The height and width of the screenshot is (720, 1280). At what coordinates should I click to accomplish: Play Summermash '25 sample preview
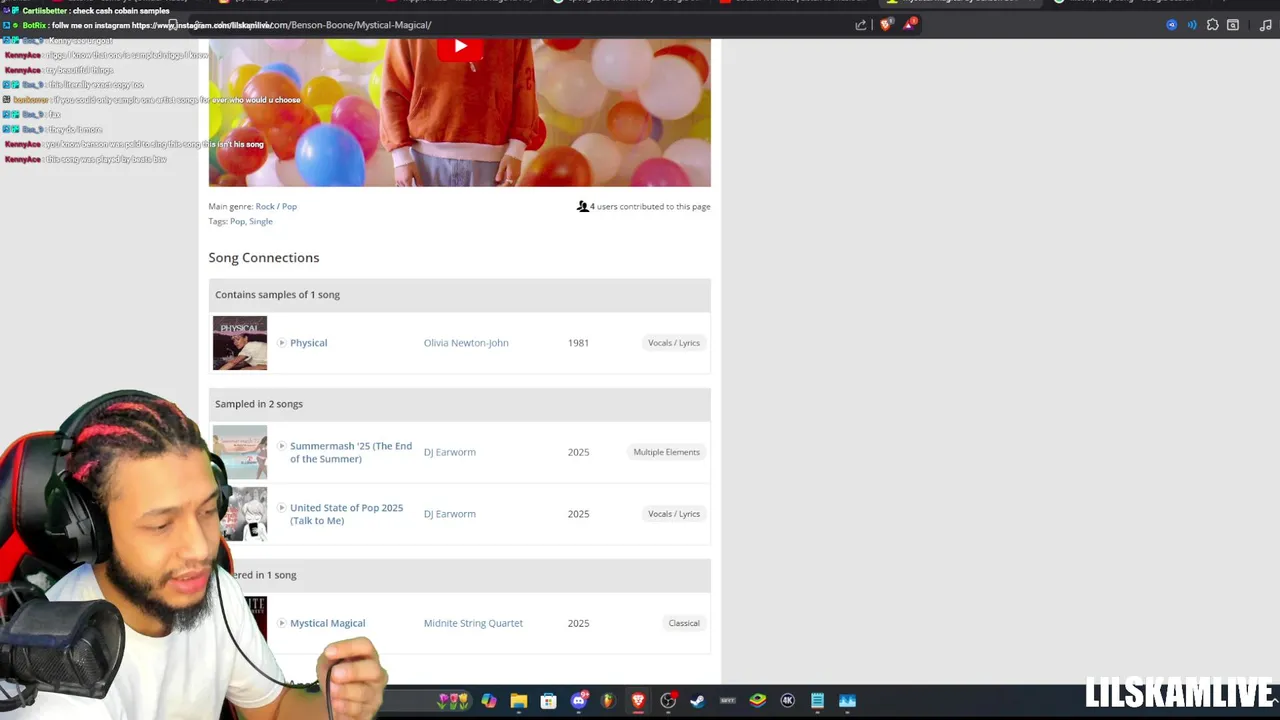[x=282, y=446]
